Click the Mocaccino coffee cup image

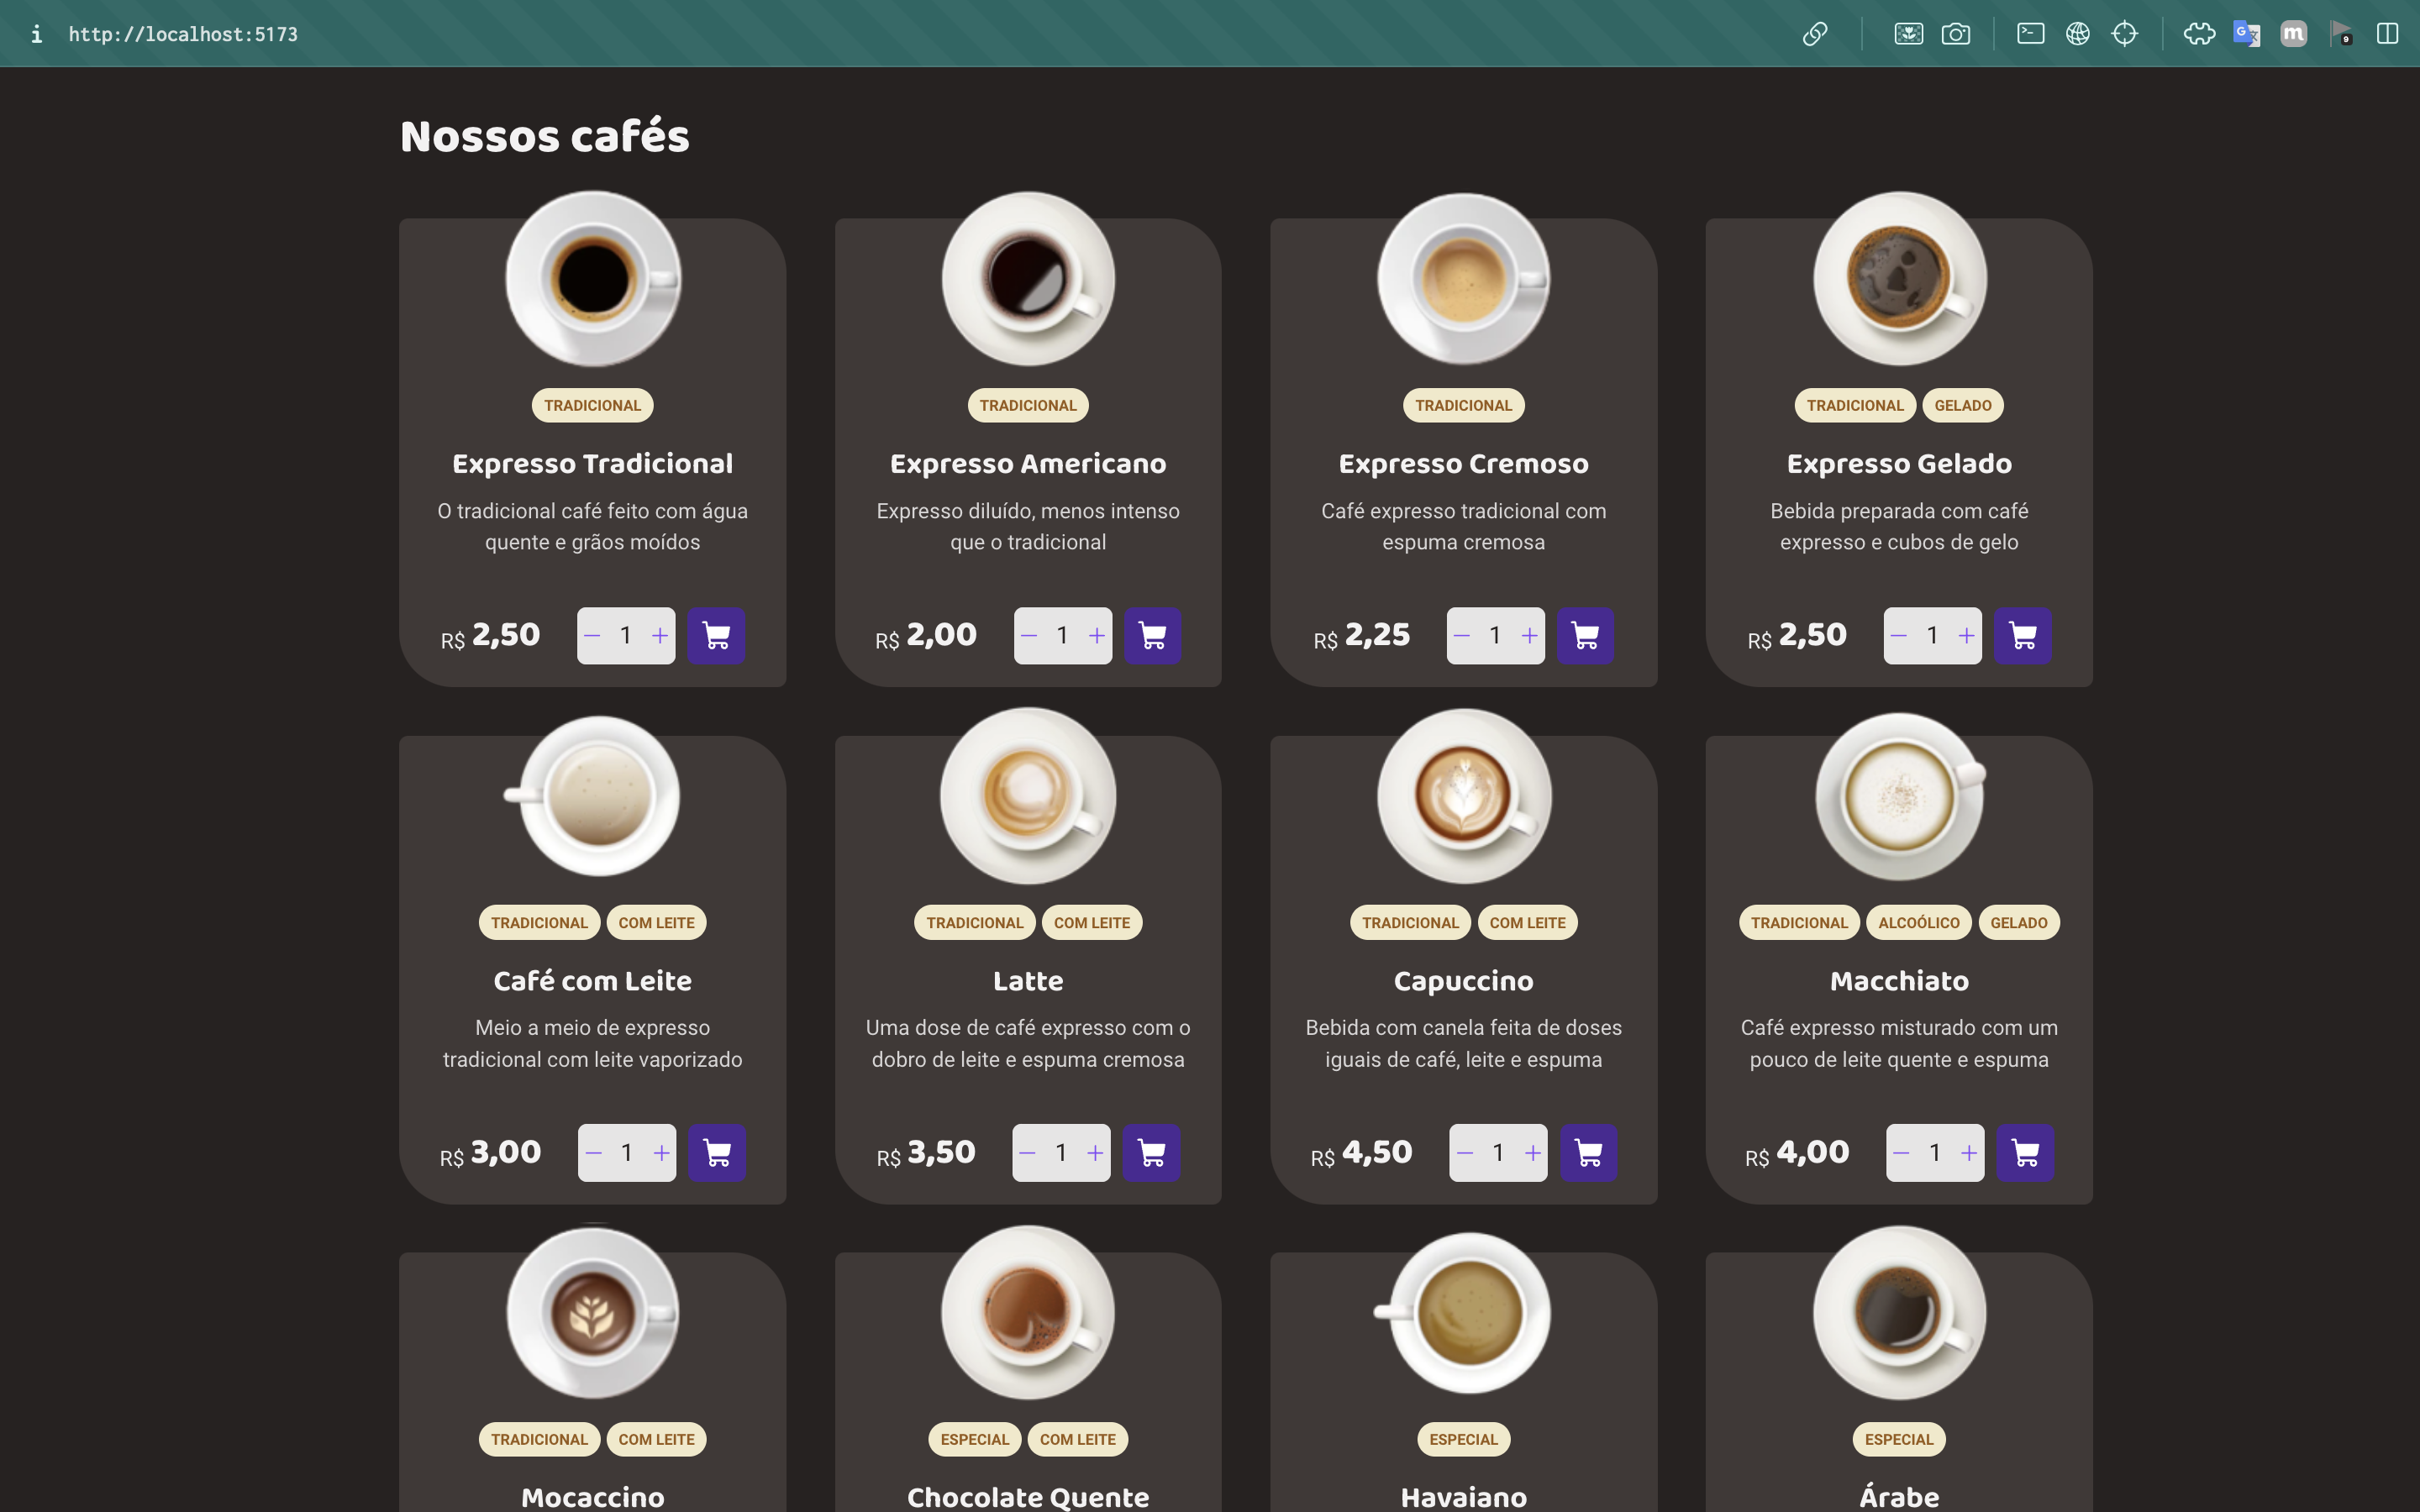click(x=593, y=1313)
